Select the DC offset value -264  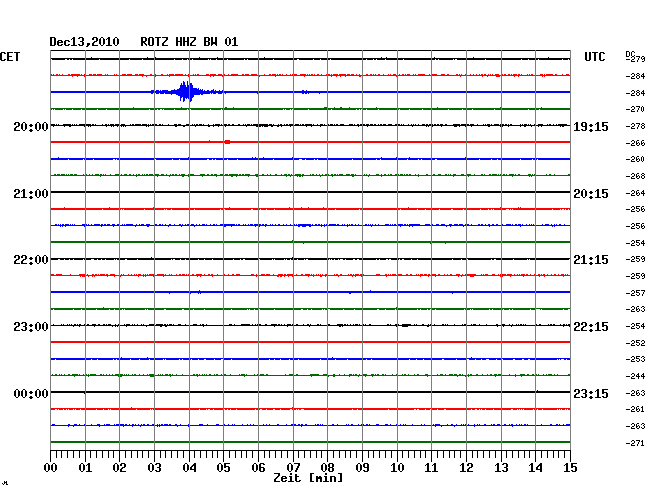(x=635, y=193)
